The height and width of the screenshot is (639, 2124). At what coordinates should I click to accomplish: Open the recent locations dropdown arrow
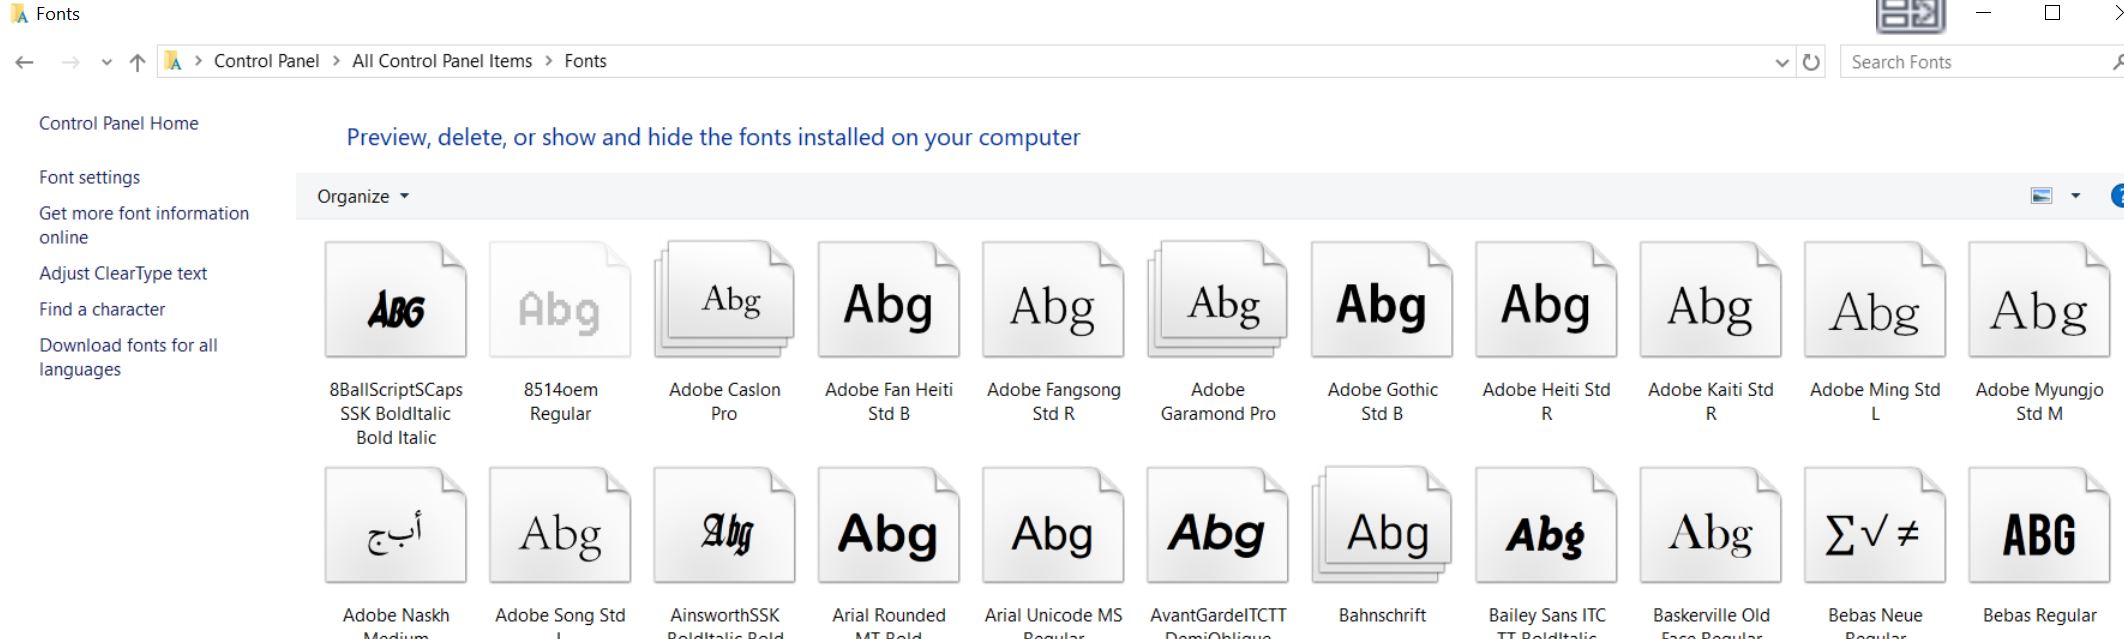click(106, 62)
